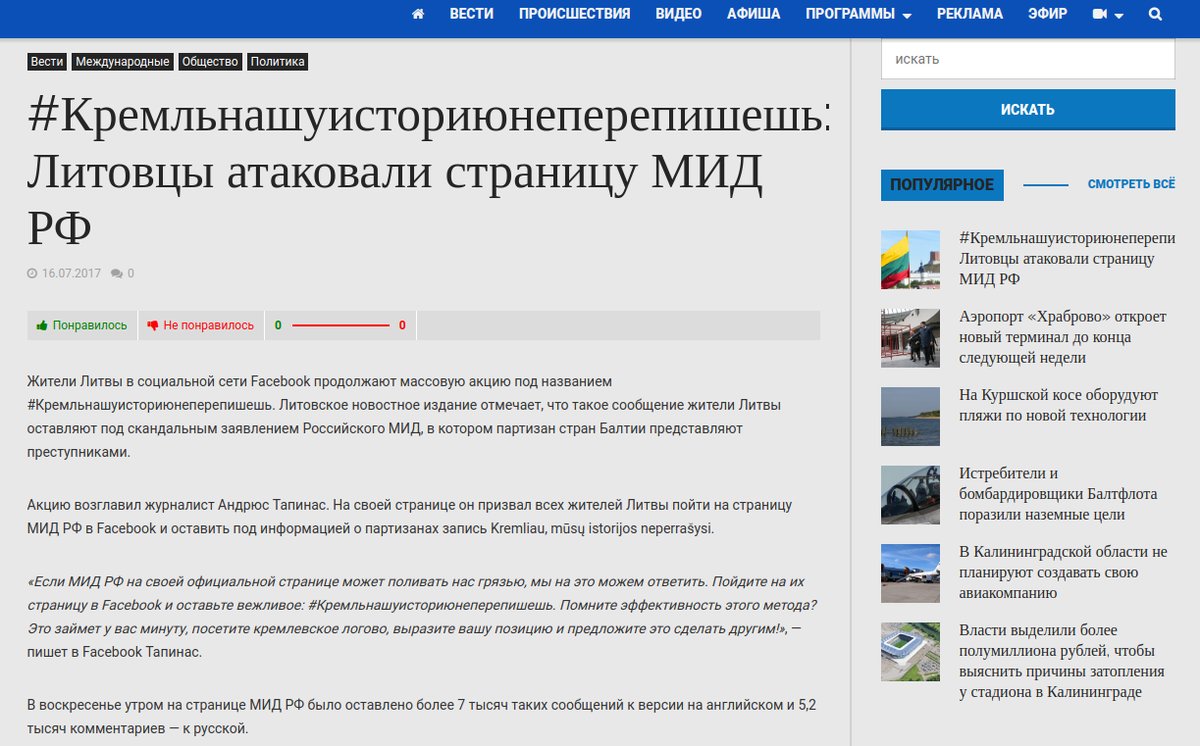Open popular article about Литовцы атаковали МИД
1200x746 pixels.
point(1067,259)
